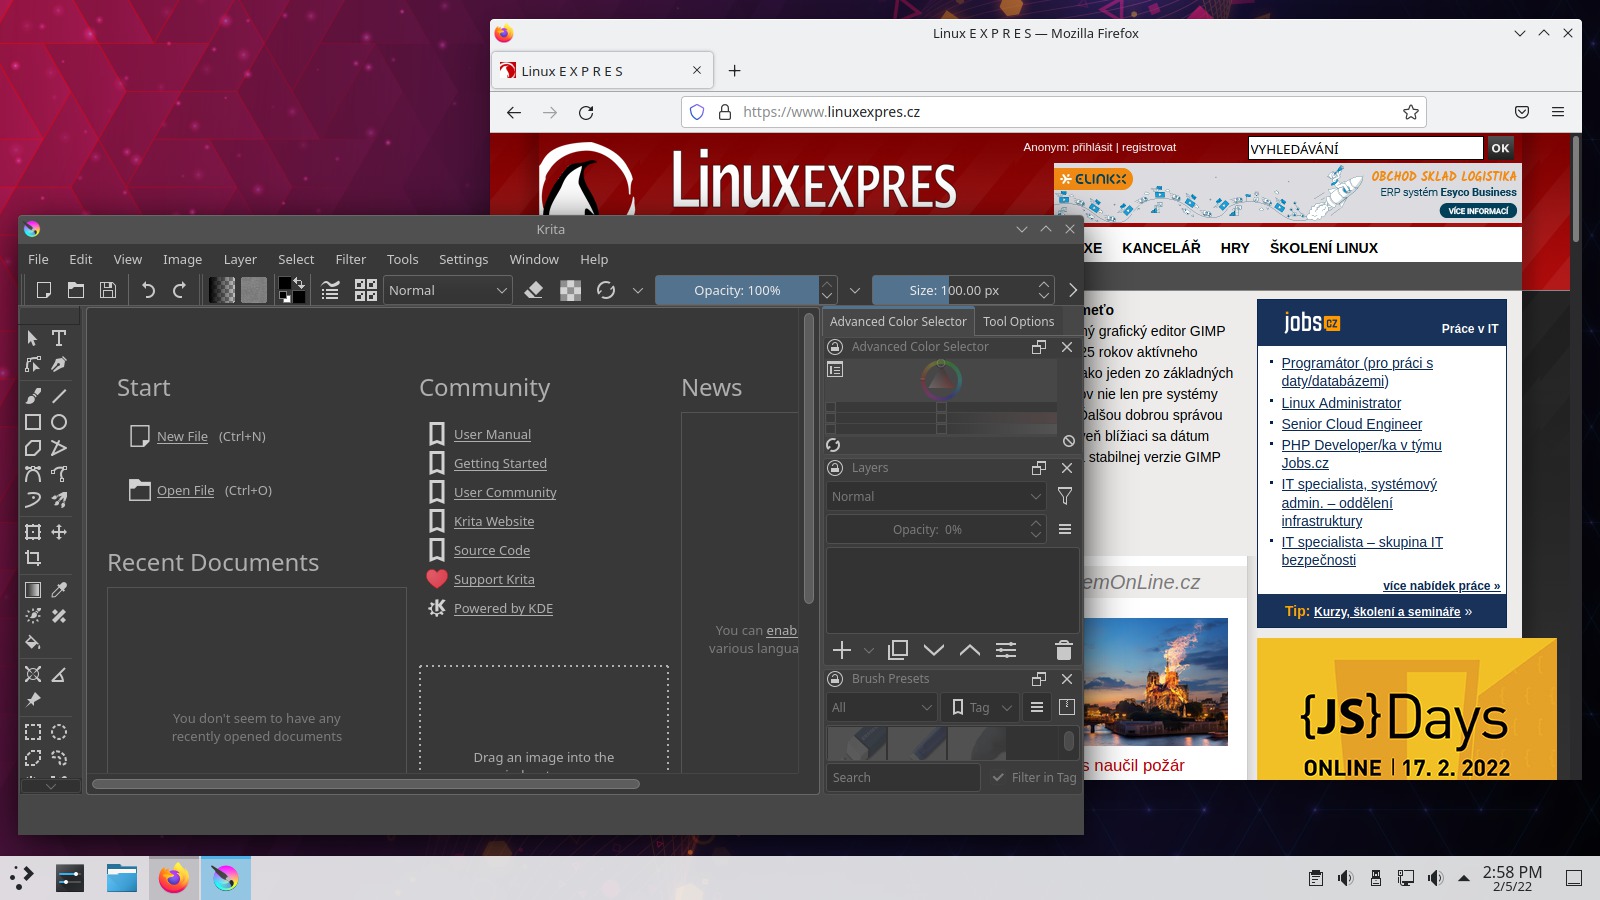Click the Redo arrow in Krita toolbar
Screen dimensions: 1600x900
pyautogui.click(x=180, y=290)
